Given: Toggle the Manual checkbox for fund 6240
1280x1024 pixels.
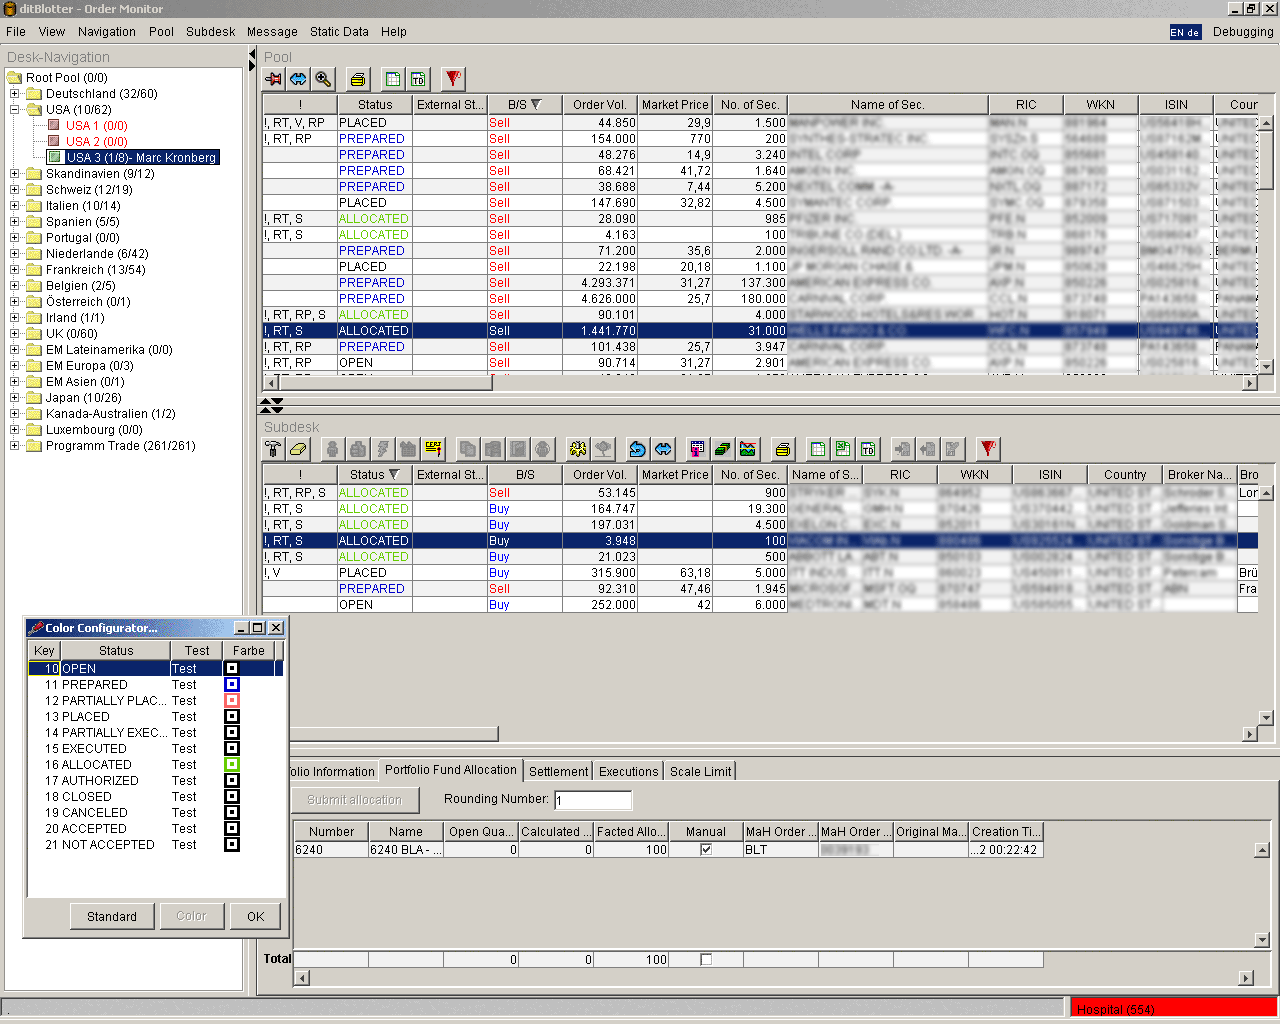Looking at the screenshot, I should tap(706, 850).
